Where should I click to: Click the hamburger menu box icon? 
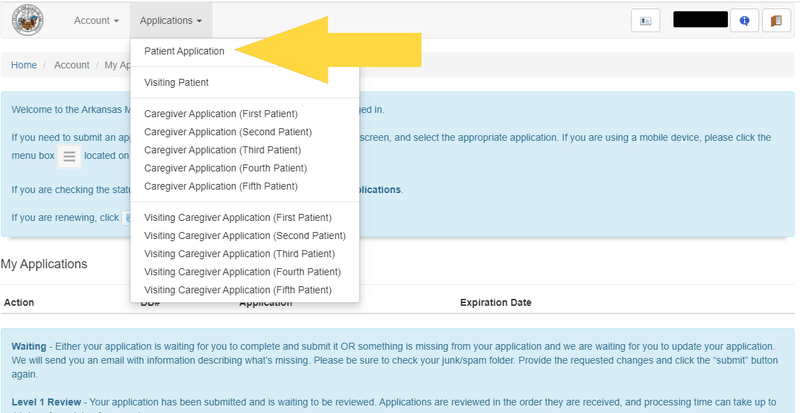click(x=69, y=156)
